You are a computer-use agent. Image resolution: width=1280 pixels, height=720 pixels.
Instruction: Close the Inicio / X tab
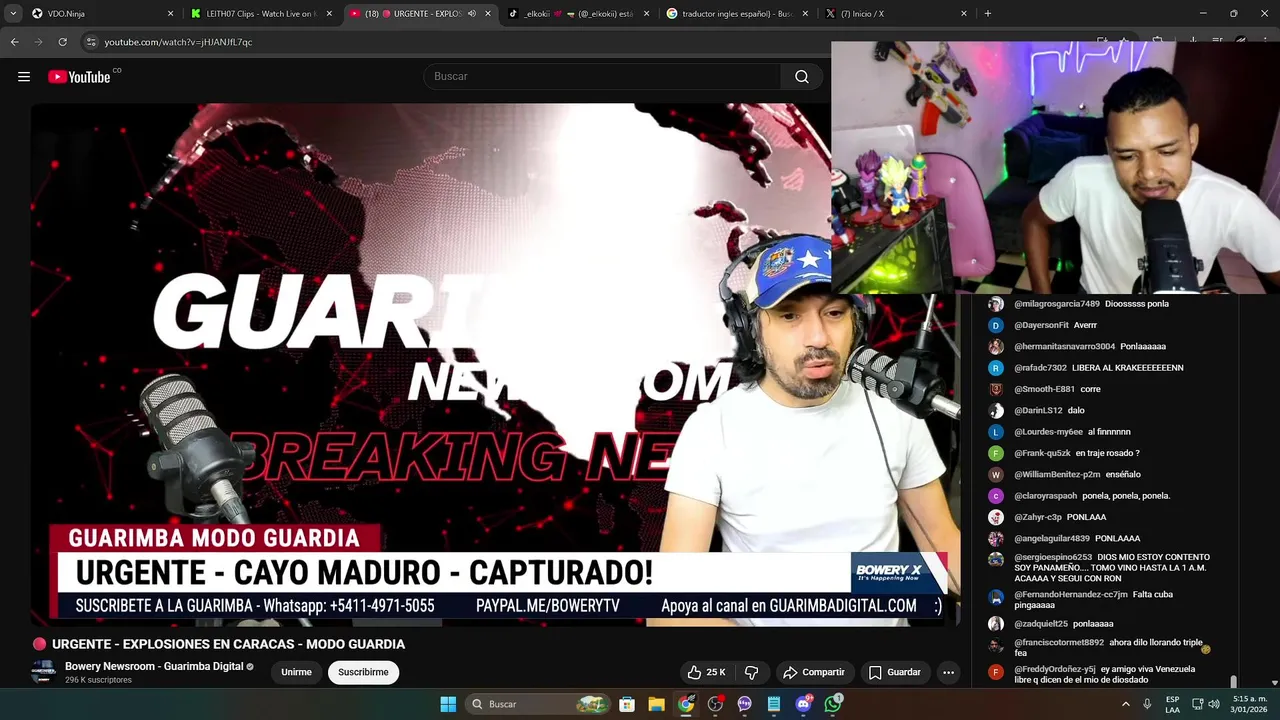click(964, 14)
